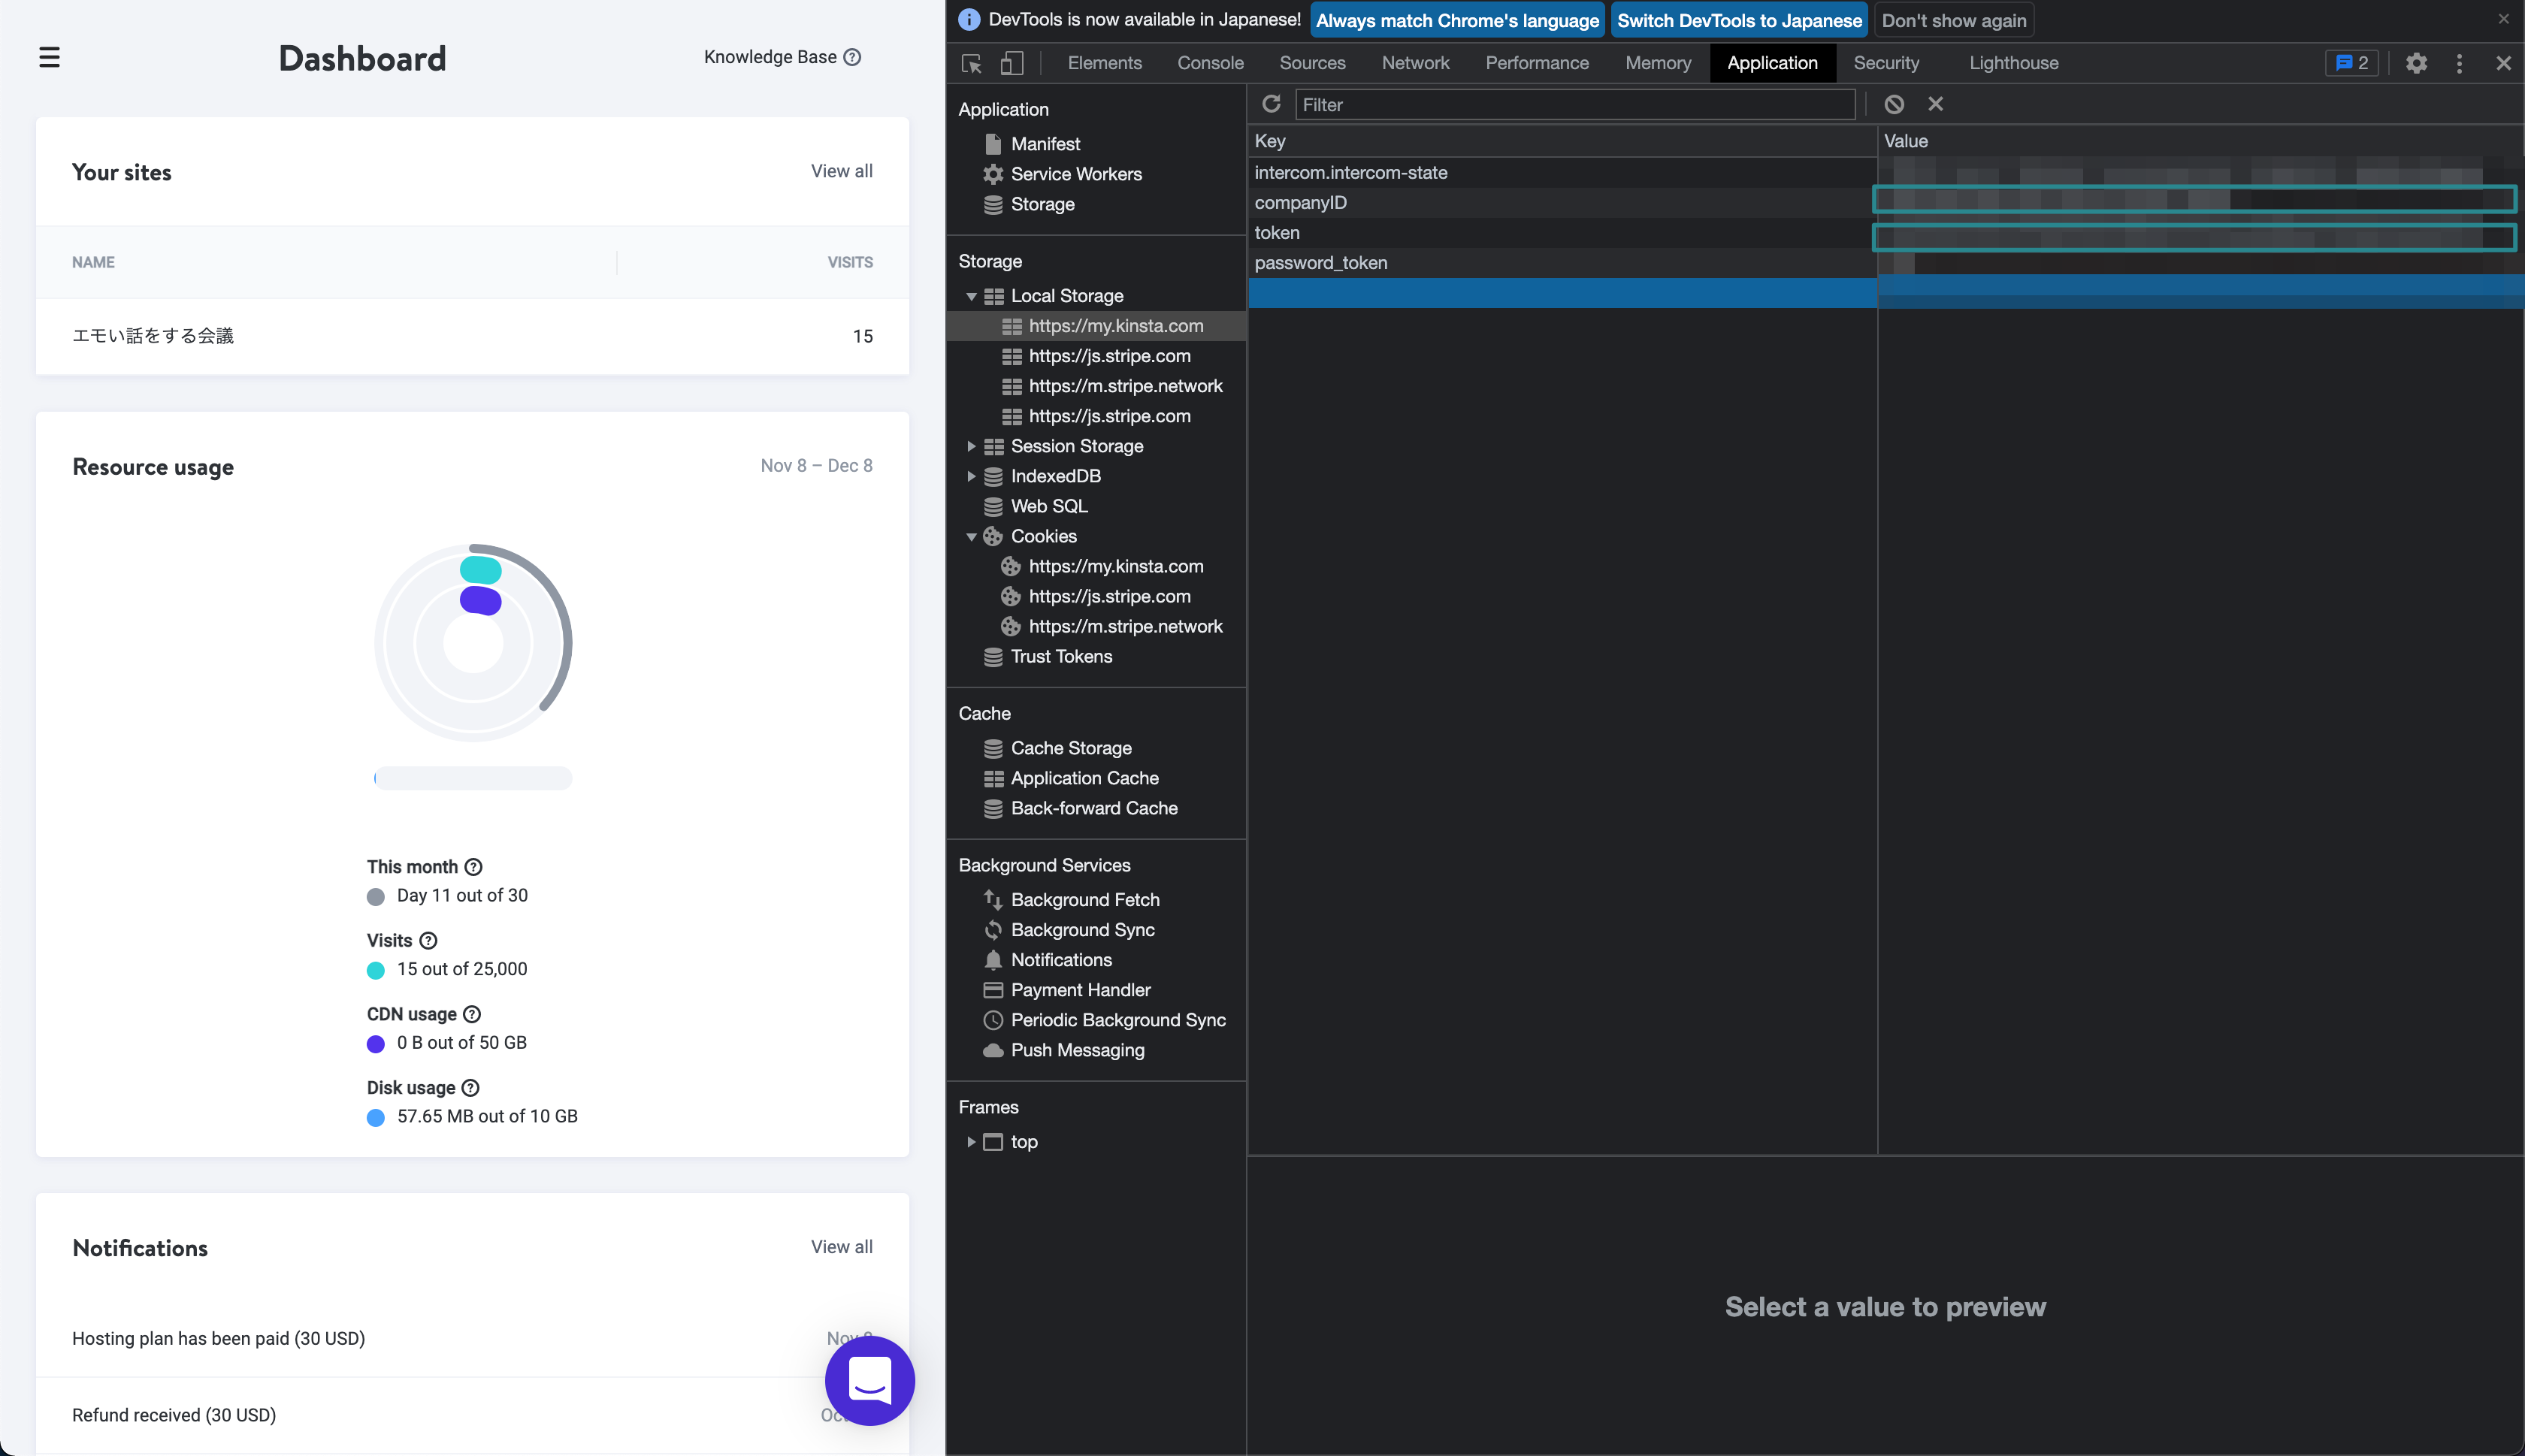Expand the Session Storage node
Image resolution: width=2525 pixels, height=1456 pixels.
(x=970, y=446)
